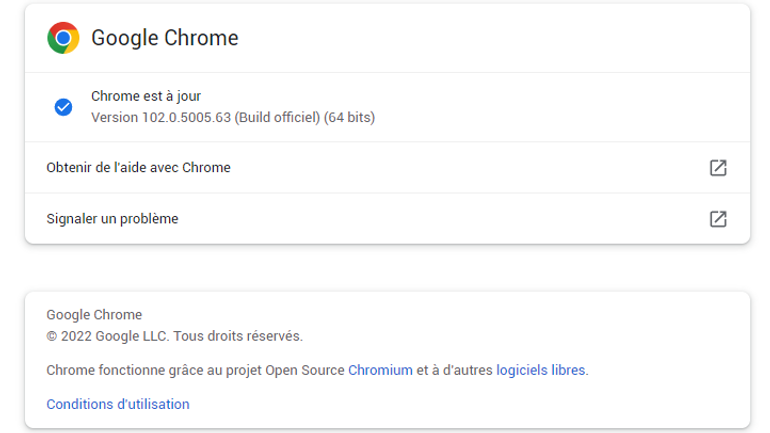The height and width of the screenshot is (433, 770).
Task: Click the blue update checkmark icon
Action: pos(63,107)
